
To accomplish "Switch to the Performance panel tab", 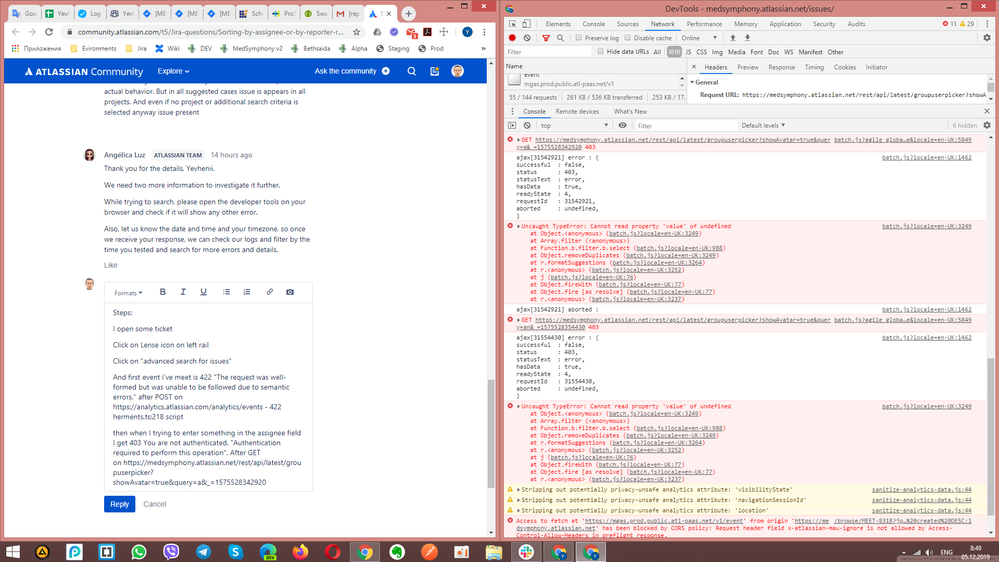I will 704,24.
